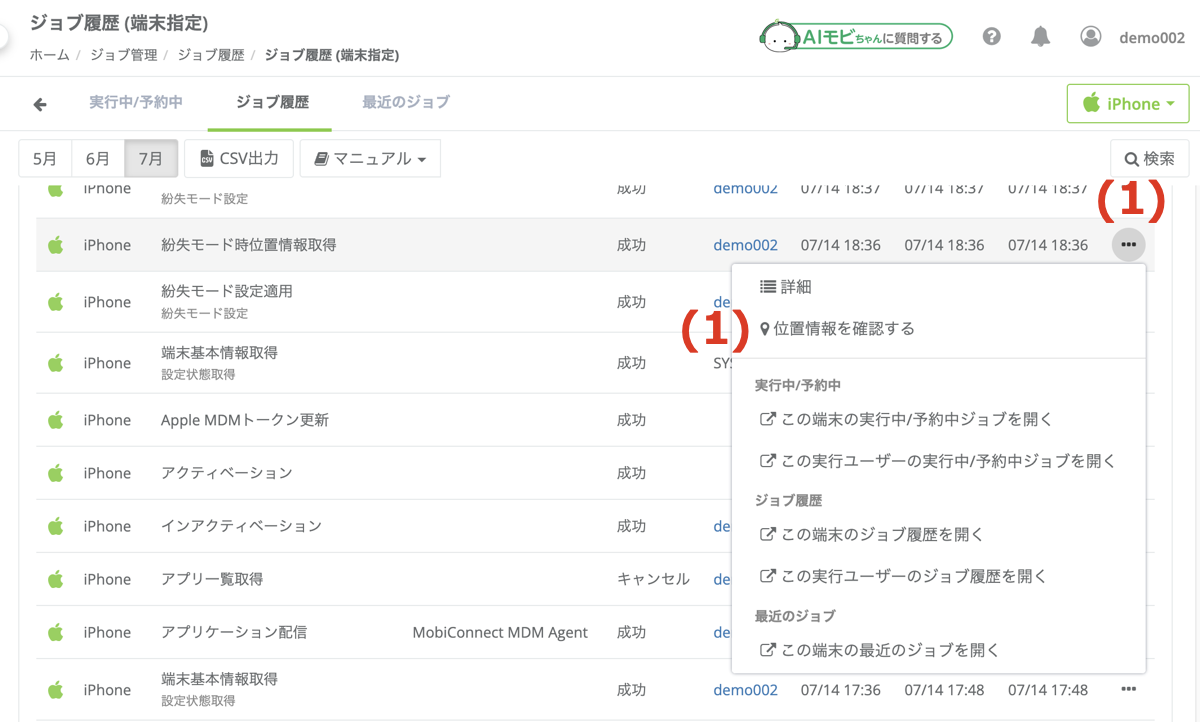Switch to the 実行中/予約中 tab

tap(136, 102)
